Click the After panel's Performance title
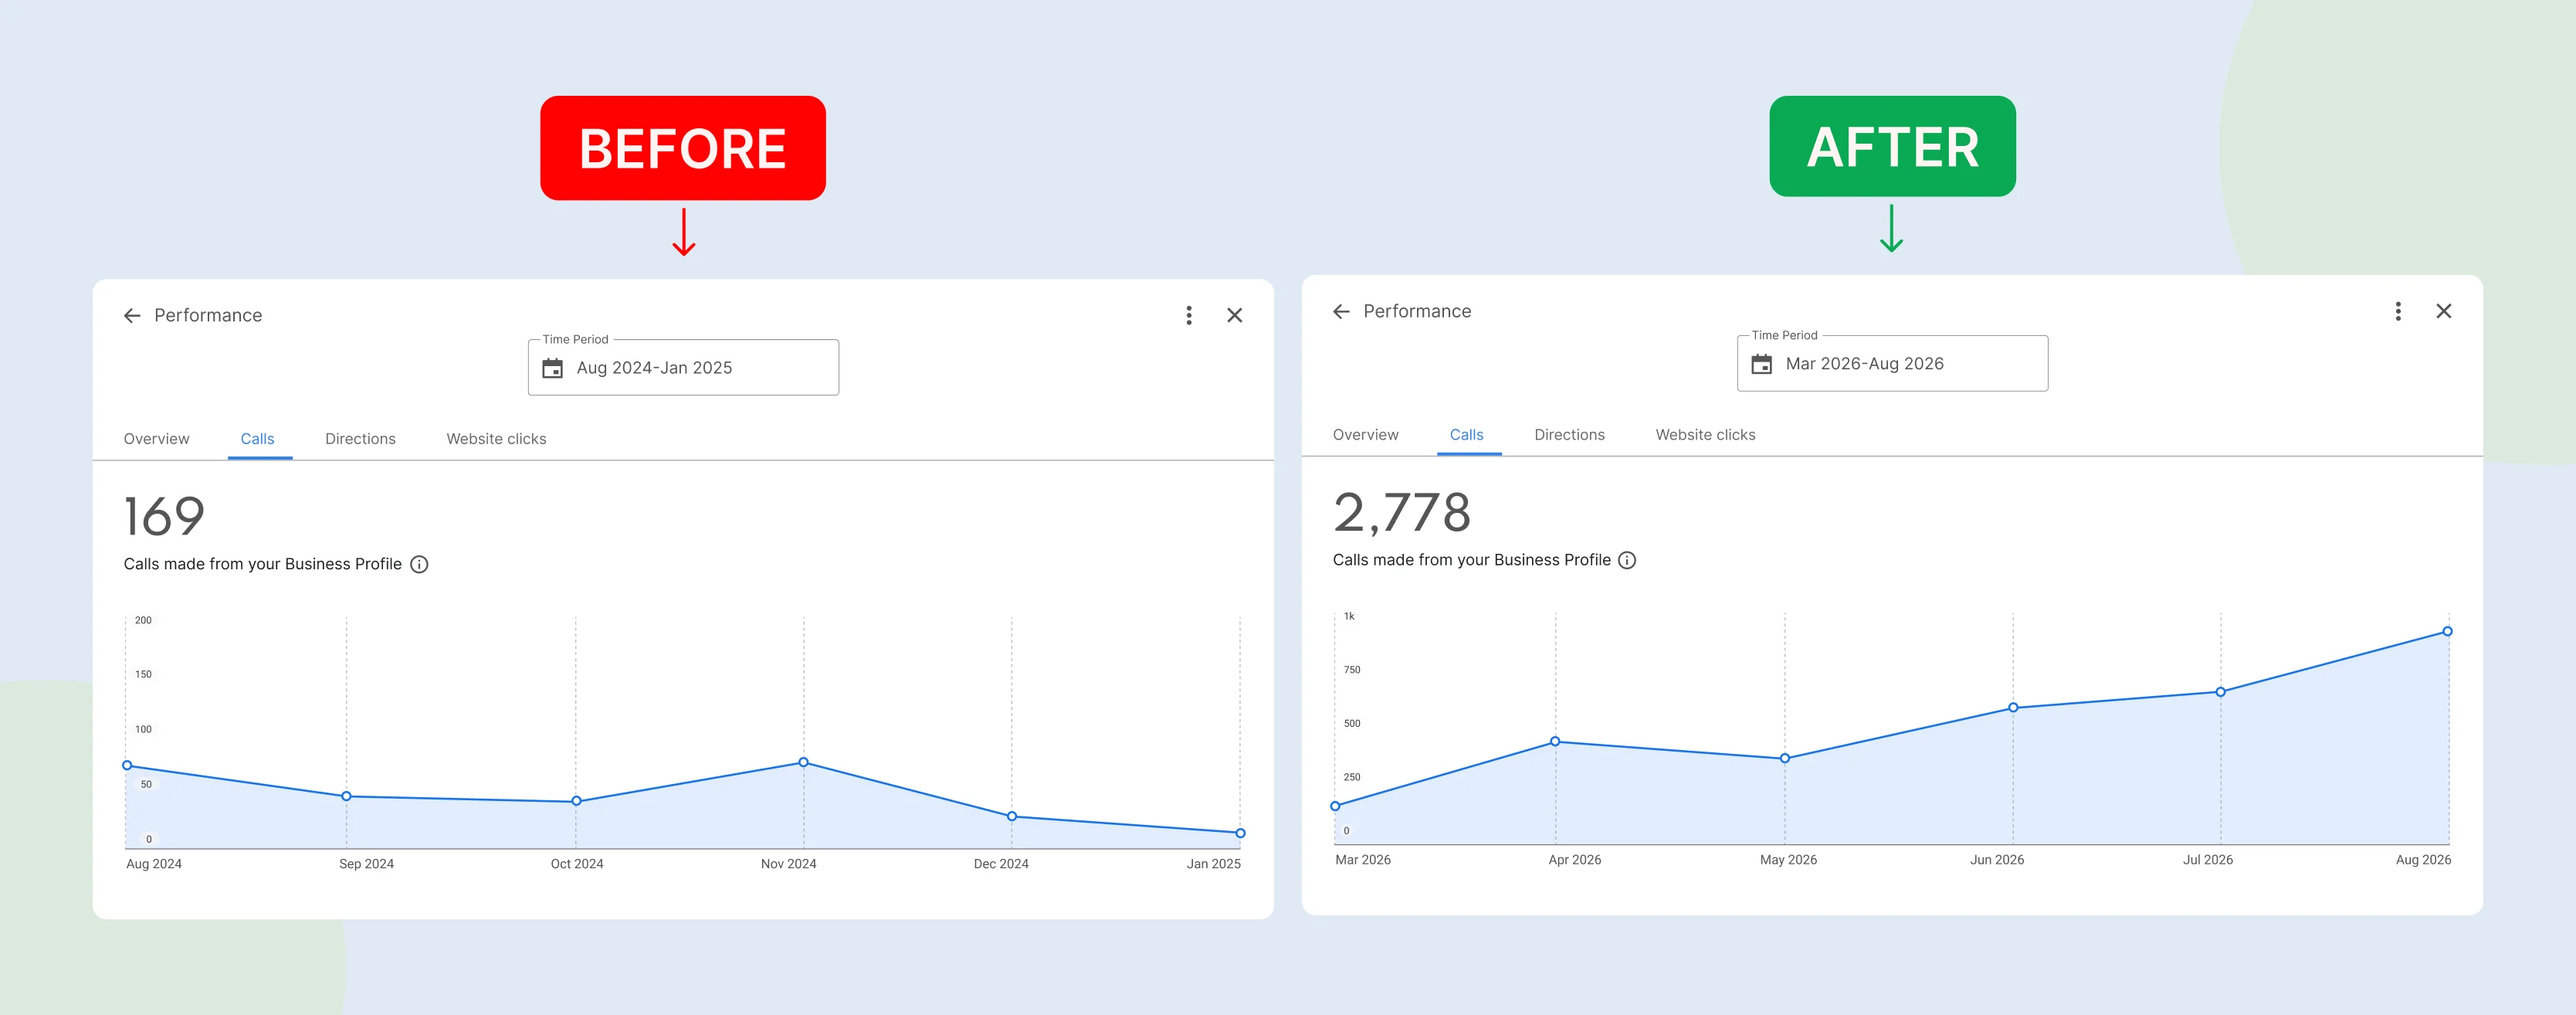The image size is (2576, 1015). (x=1417, y=312)
